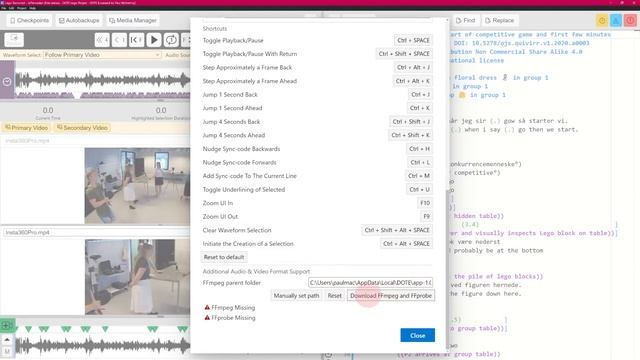Click the Toggle Playback/Pause With Return shortcut
The width and height of the screenshot is (640, 360).
click(404, 54)
